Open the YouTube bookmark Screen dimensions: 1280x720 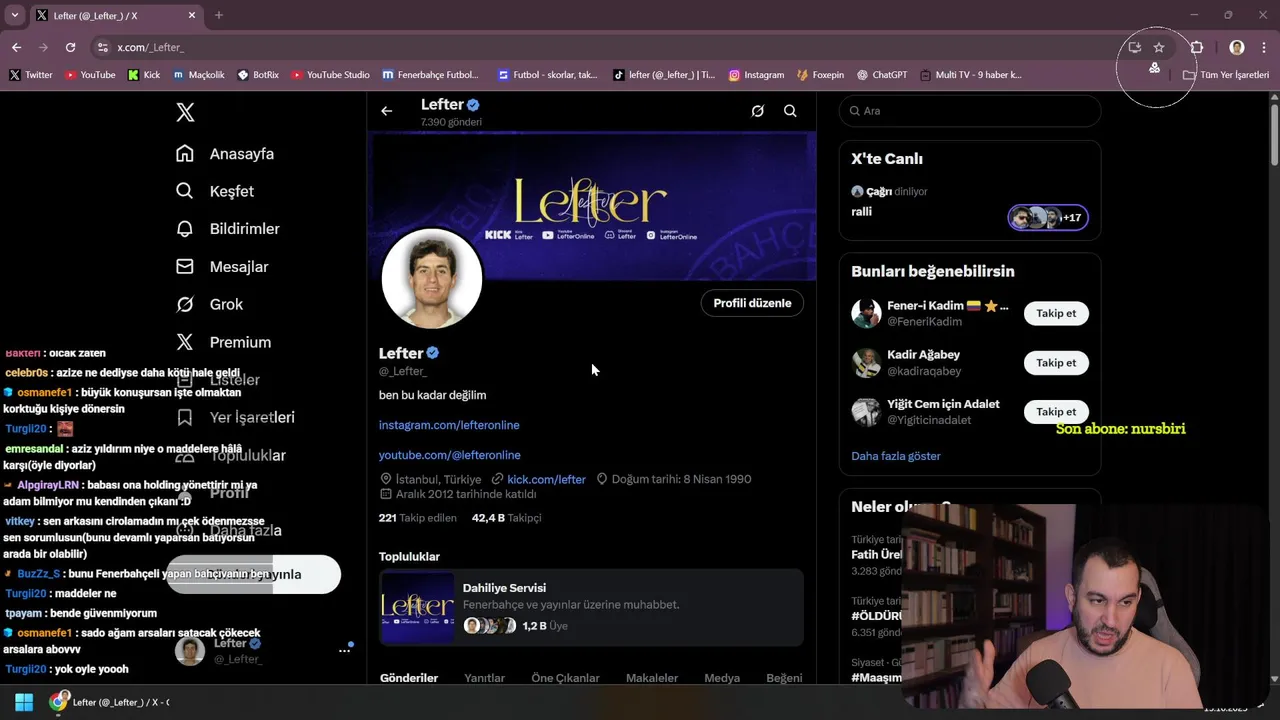[90, 75]
